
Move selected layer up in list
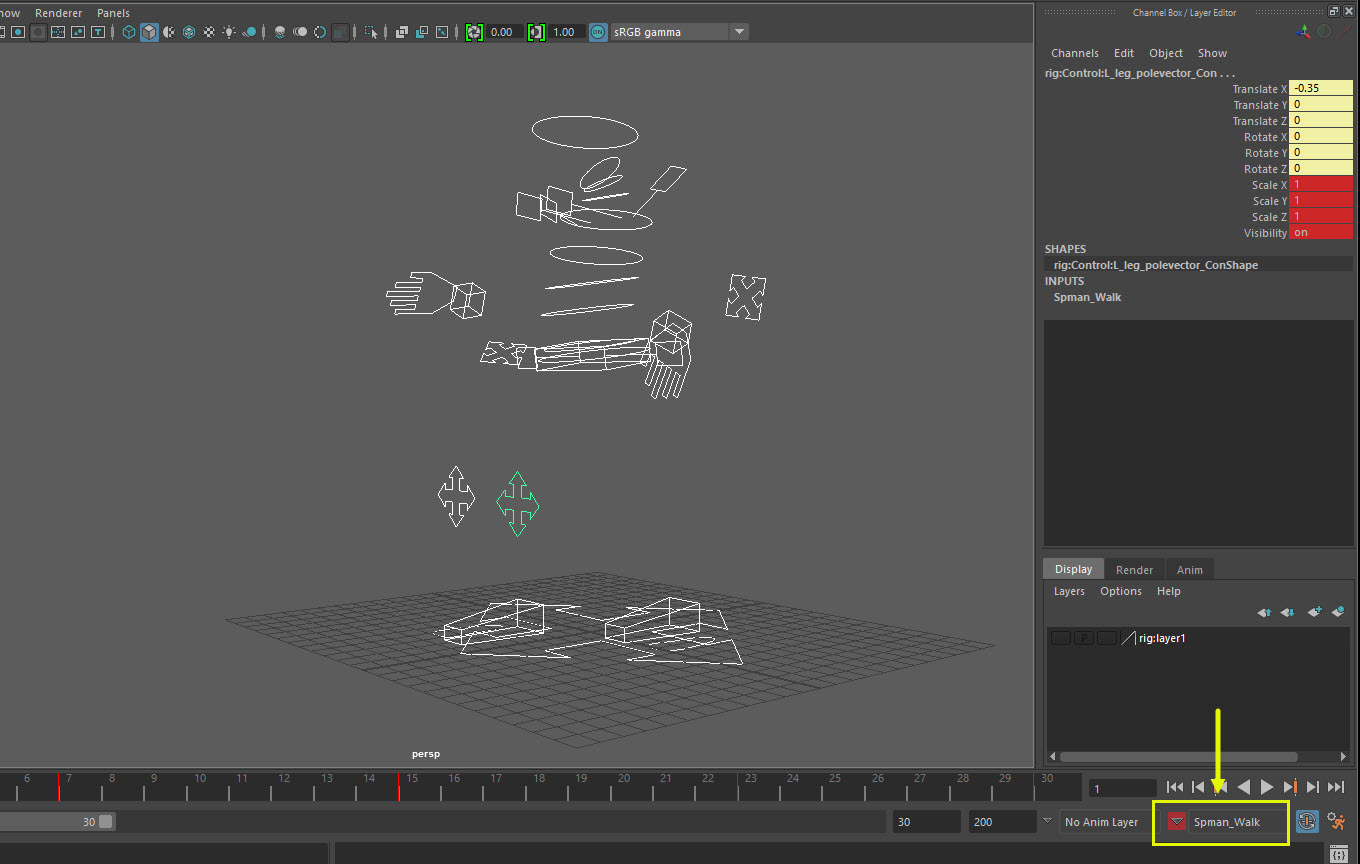point(1264,612)
